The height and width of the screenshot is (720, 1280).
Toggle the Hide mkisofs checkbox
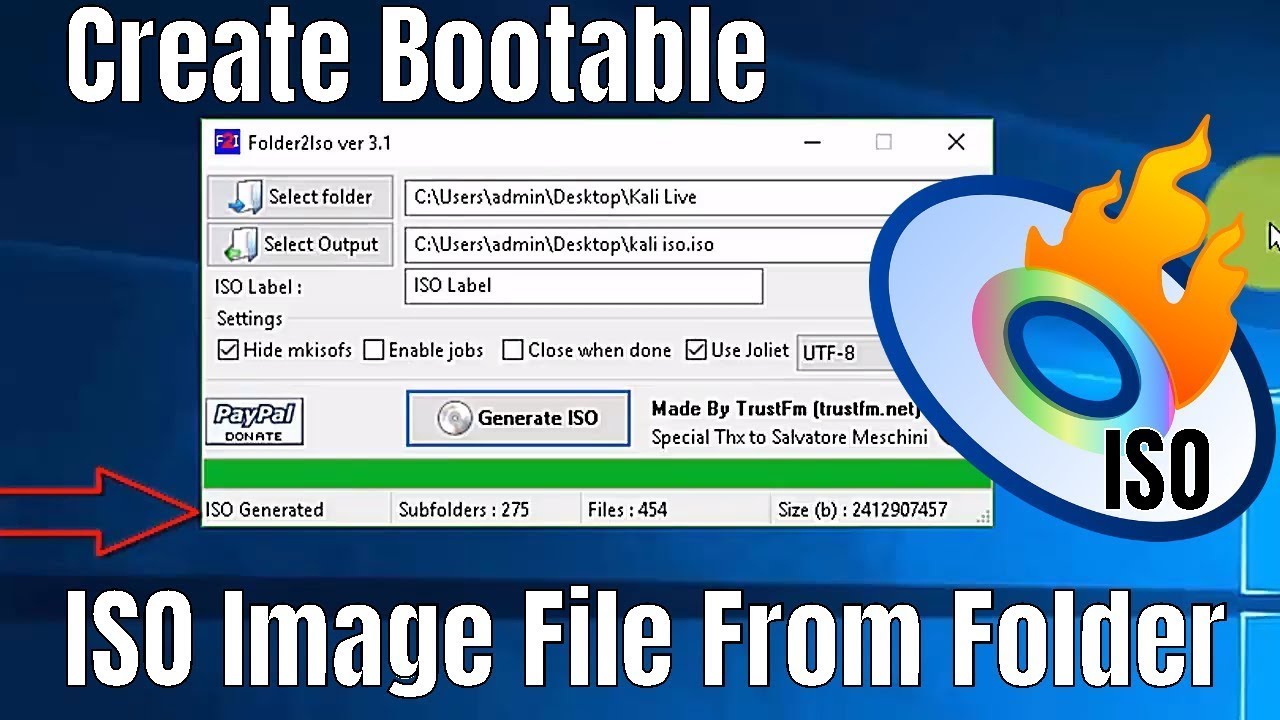(x=285, y=350)
